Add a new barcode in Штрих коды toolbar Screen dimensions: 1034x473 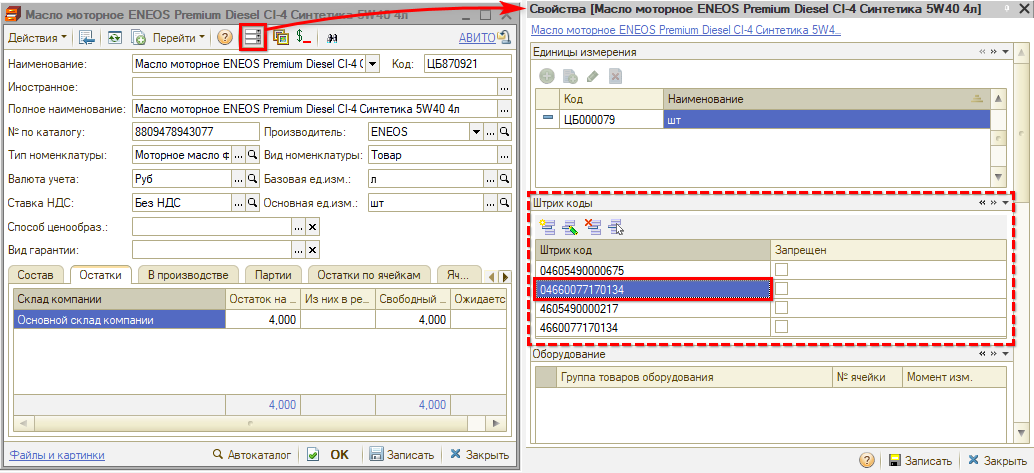click(547, 226)
